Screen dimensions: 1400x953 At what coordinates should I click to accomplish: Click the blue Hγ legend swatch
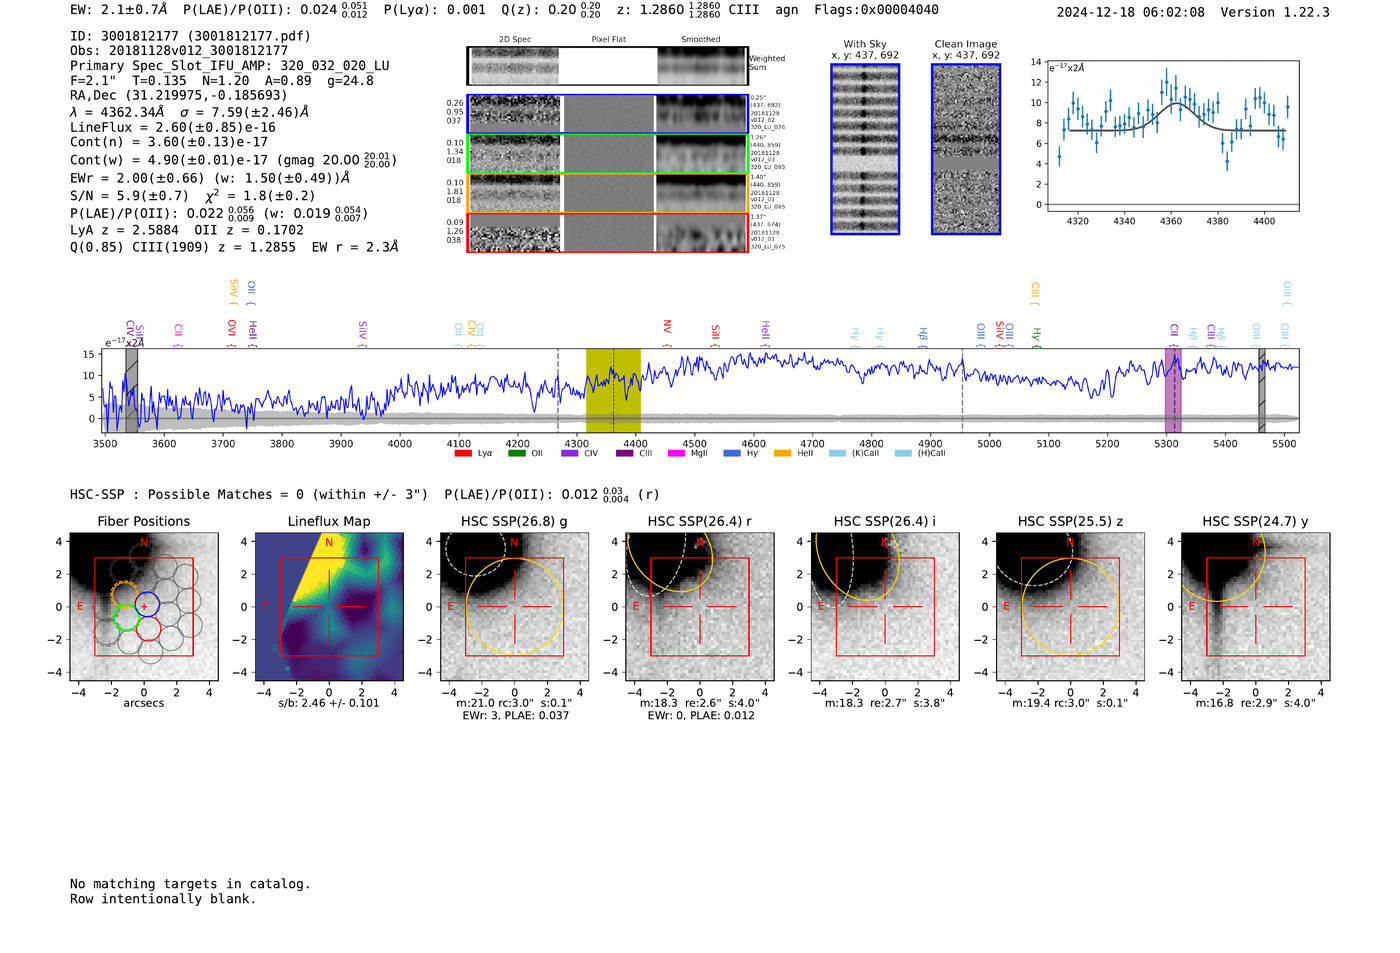pos(732,454)
